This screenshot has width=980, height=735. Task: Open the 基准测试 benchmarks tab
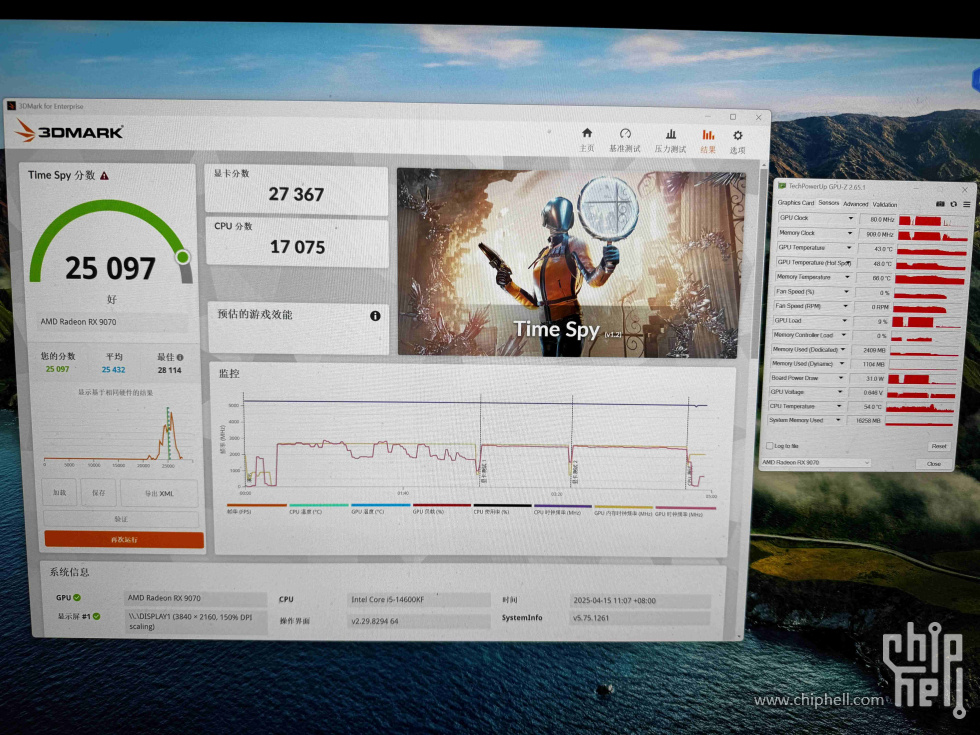pyautogui.click(x=624, y=141)
